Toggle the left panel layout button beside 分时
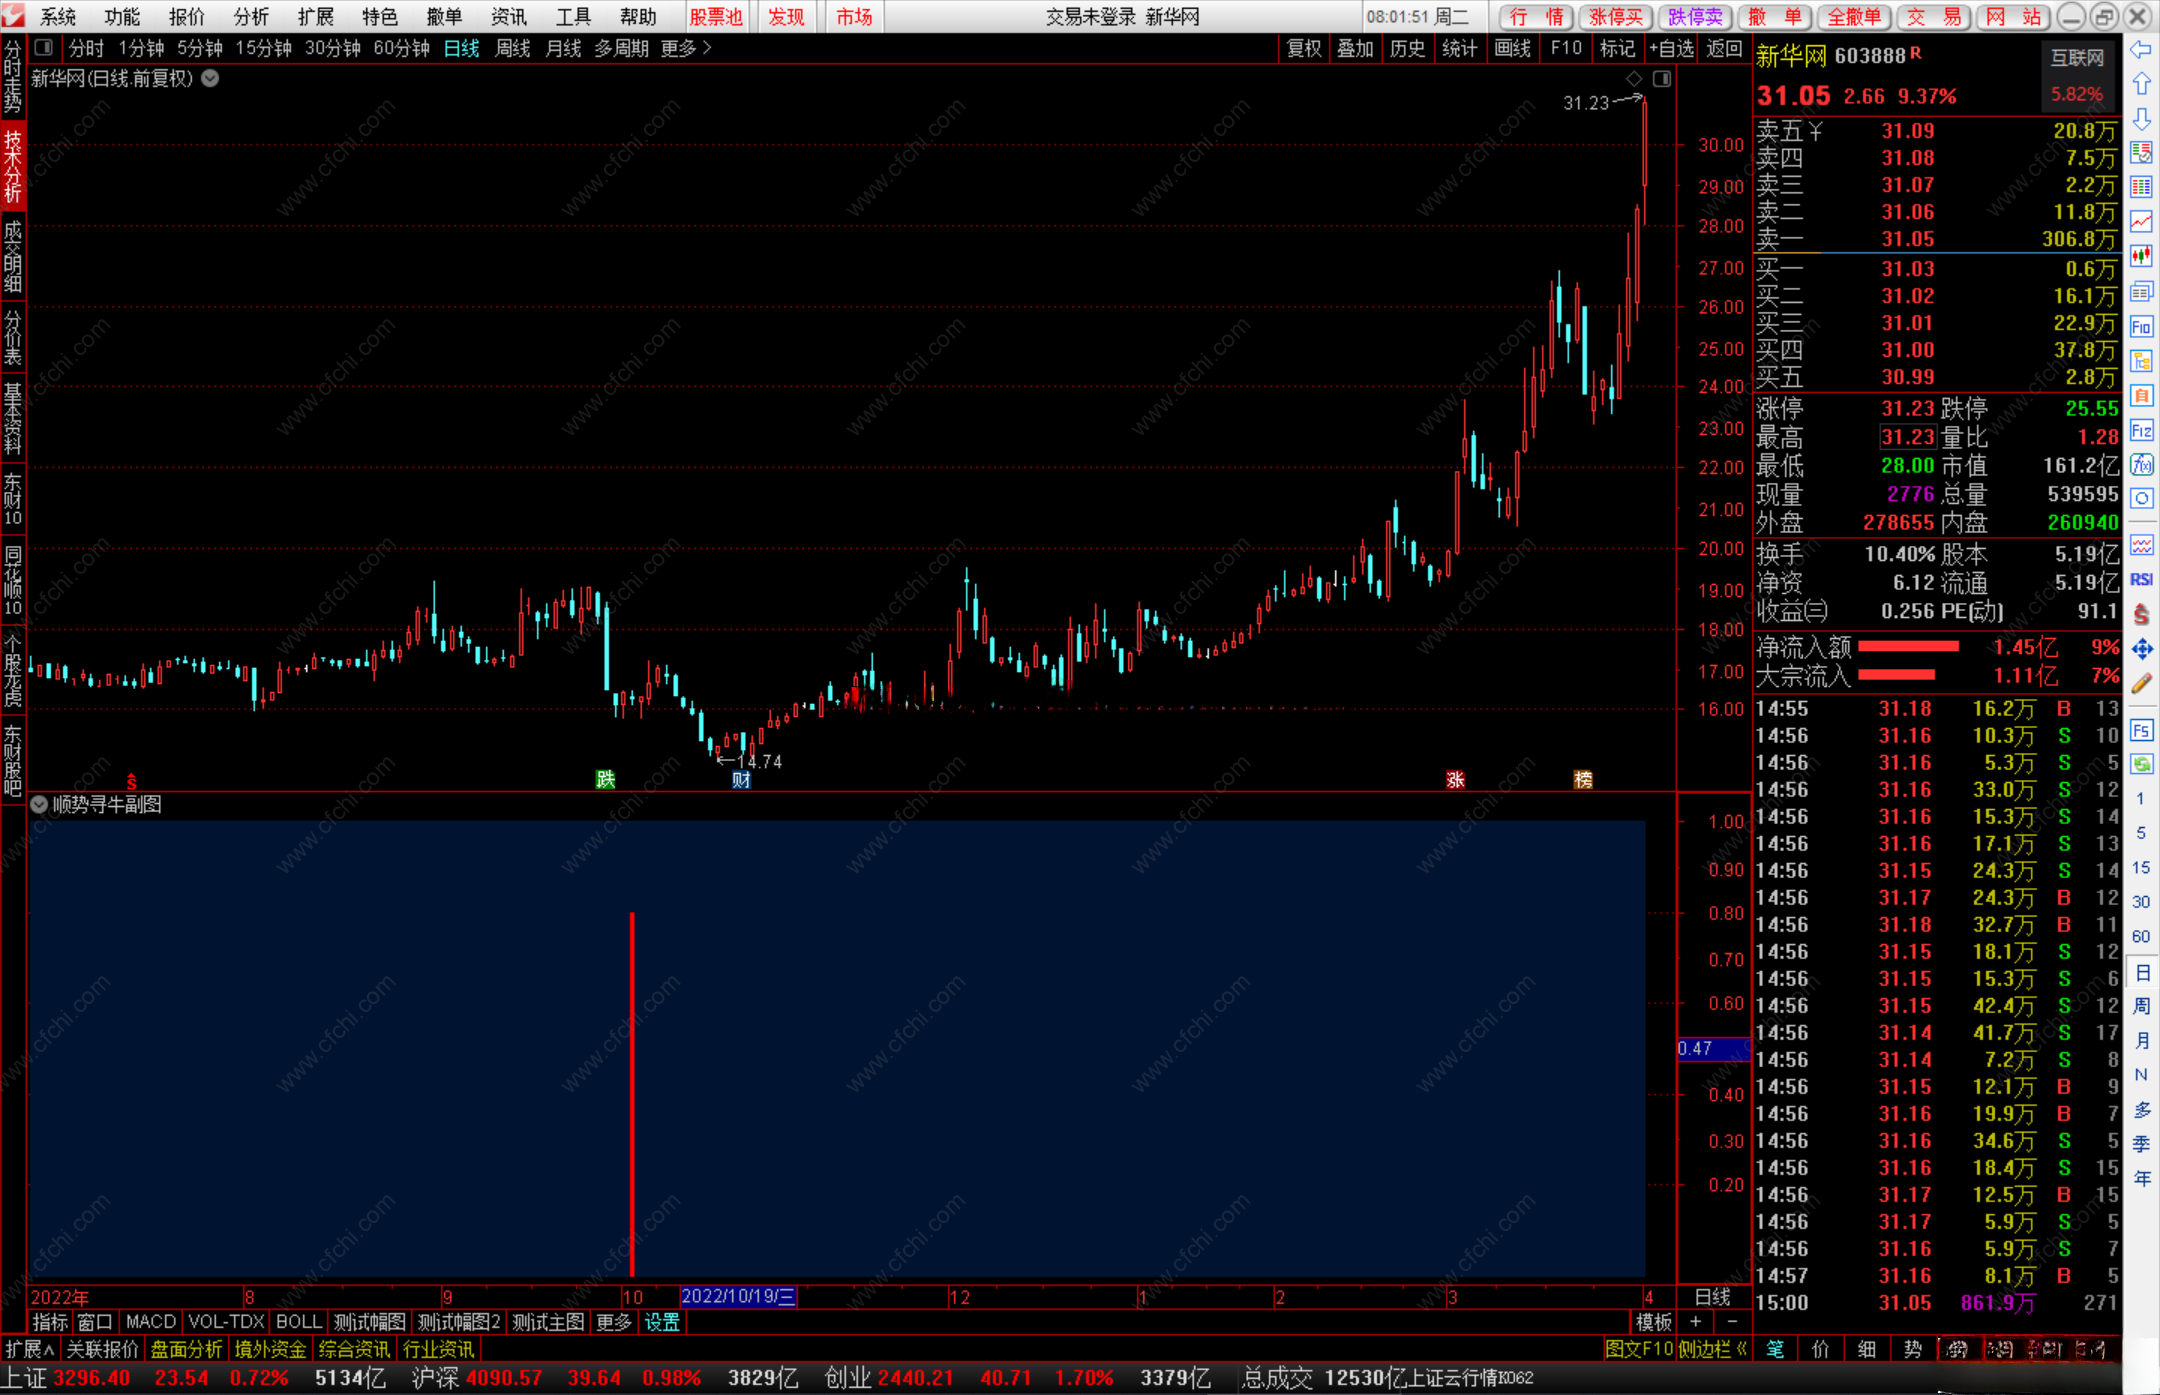The width and height of the screenshot is (2160, 1395). (x=43, y=48)
